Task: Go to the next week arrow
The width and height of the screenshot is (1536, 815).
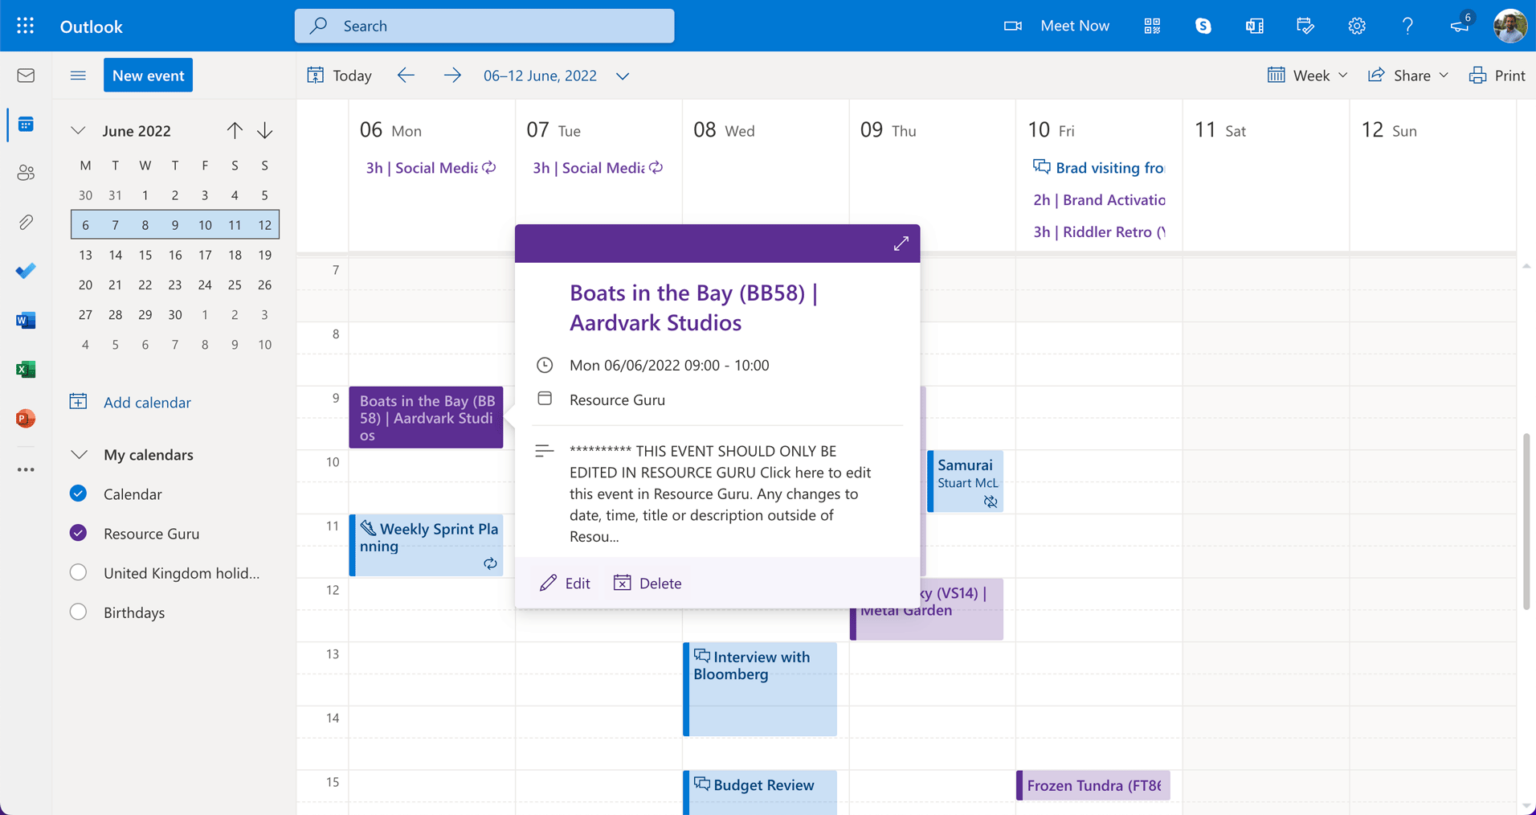Action: 452,76
